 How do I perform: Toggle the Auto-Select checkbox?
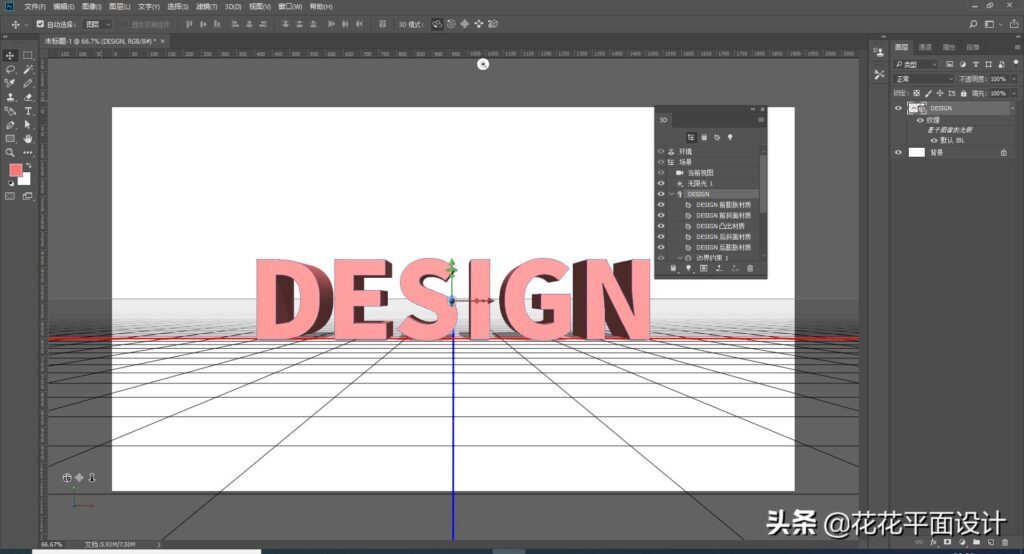click(x=40, y=24)
